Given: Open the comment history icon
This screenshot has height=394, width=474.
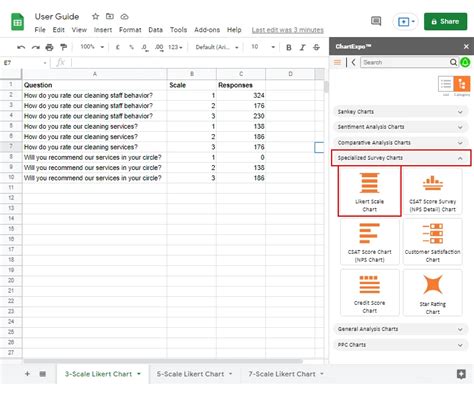Looking at the screenshot, I should coord(376,22).
